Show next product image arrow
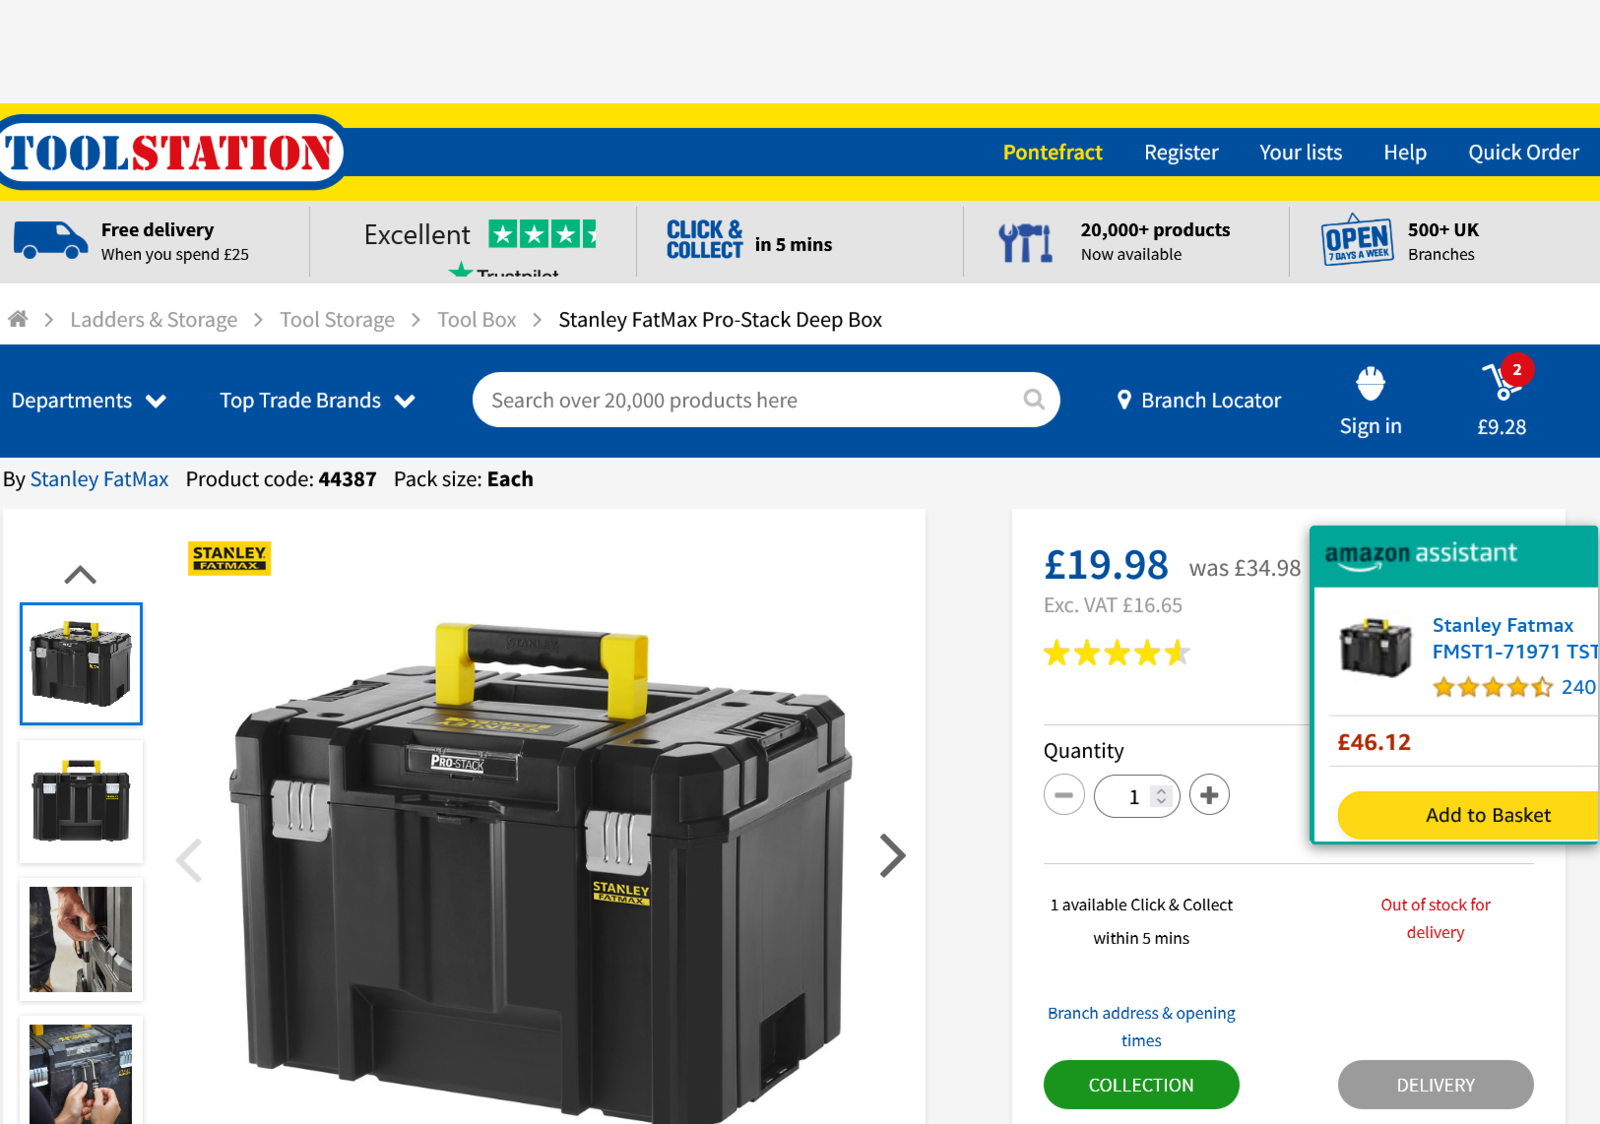This screenshot has width=1600, height=1124. tap(892, 855)
